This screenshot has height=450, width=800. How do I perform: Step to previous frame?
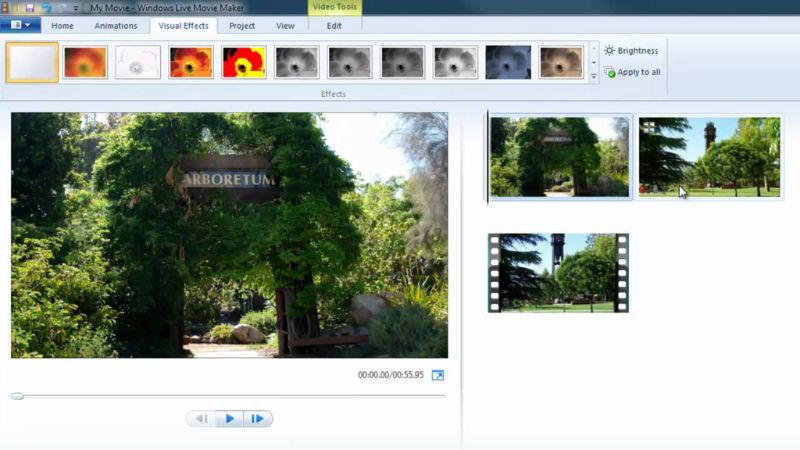click(202, 419)
